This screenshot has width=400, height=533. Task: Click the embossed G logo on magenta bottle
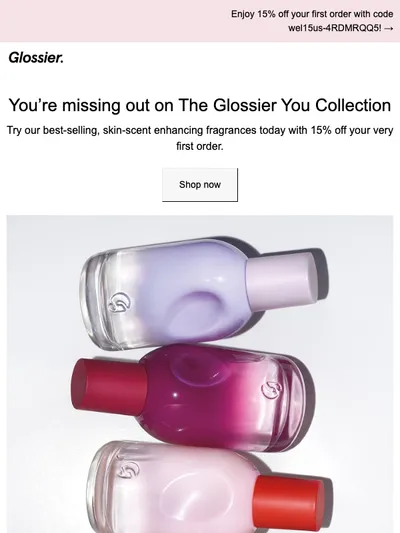272,390
